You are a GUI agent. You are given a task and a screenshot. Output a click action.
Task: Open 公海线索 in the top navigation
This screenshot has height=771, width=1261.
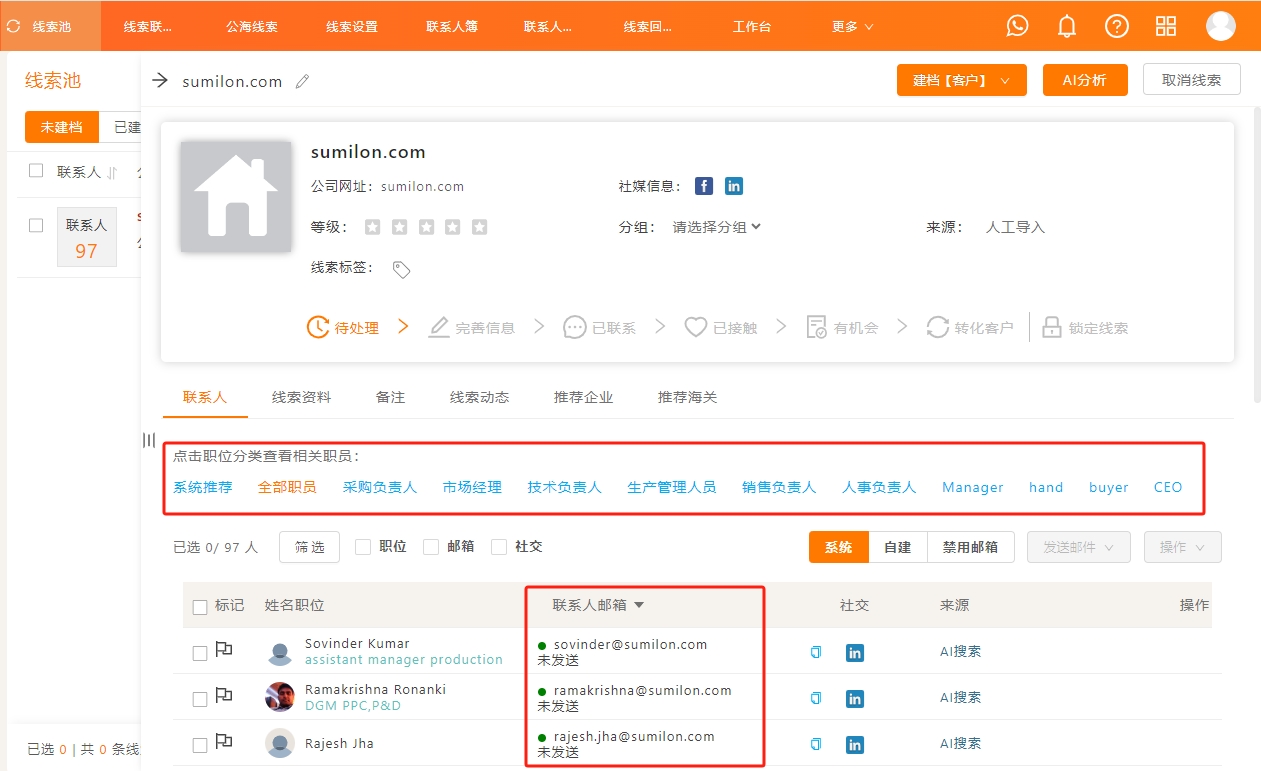(252, 27)
